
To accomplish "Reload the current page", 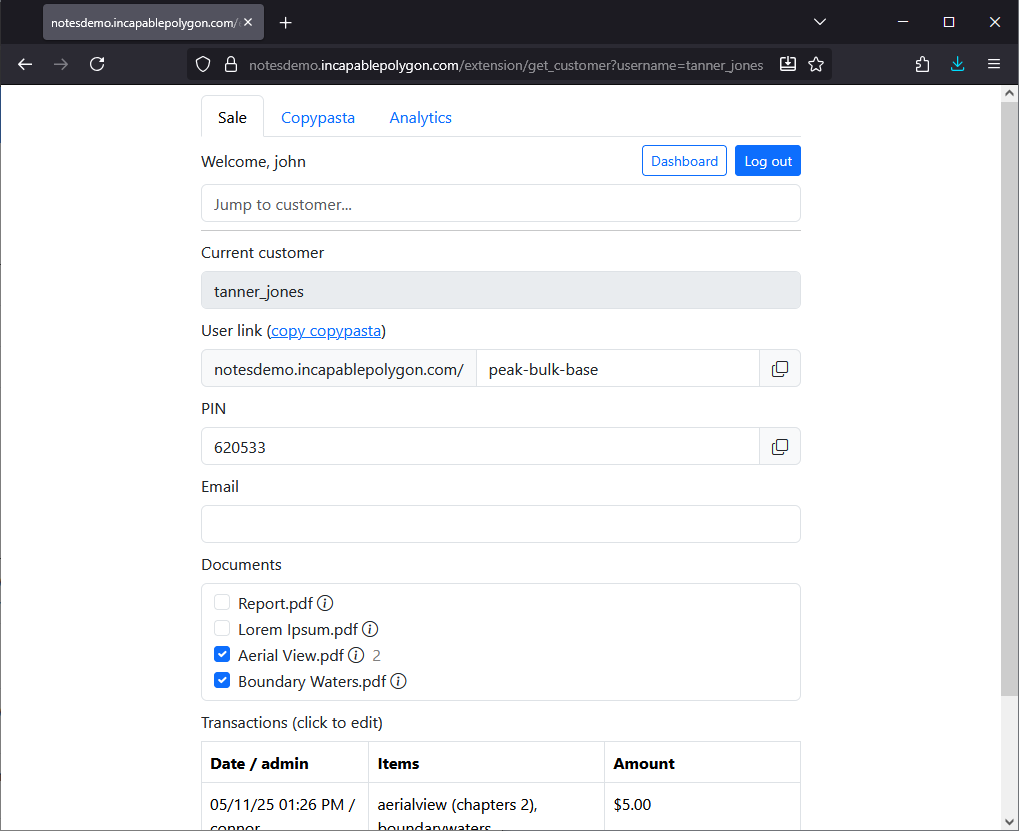I will (x=96, y=63).
